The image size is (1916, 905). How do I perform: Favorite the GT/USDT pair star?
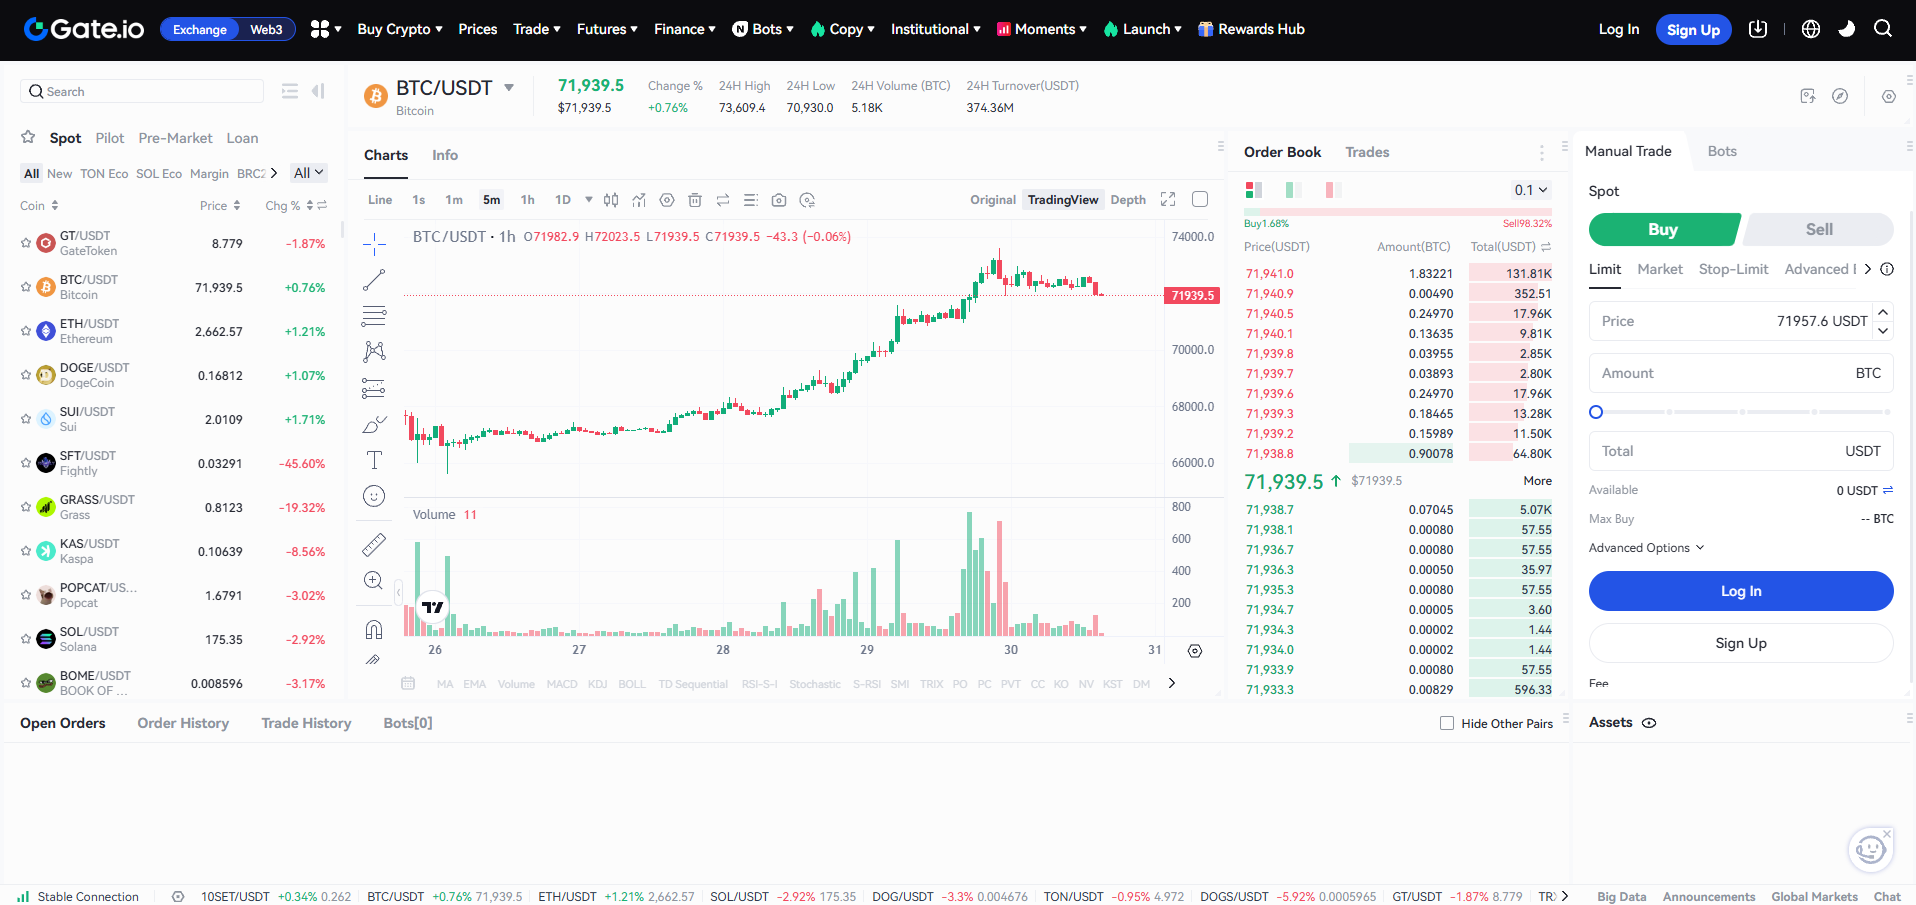tap(26, 243)
